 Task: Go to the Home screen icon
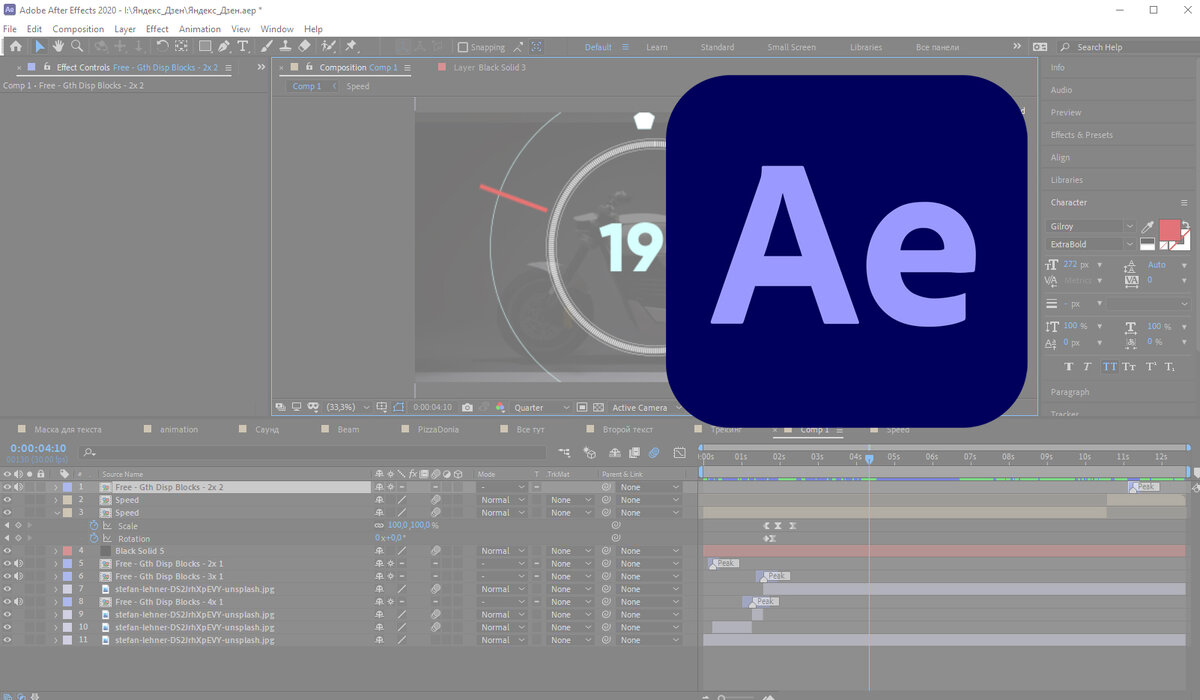(x=15, y=46)
